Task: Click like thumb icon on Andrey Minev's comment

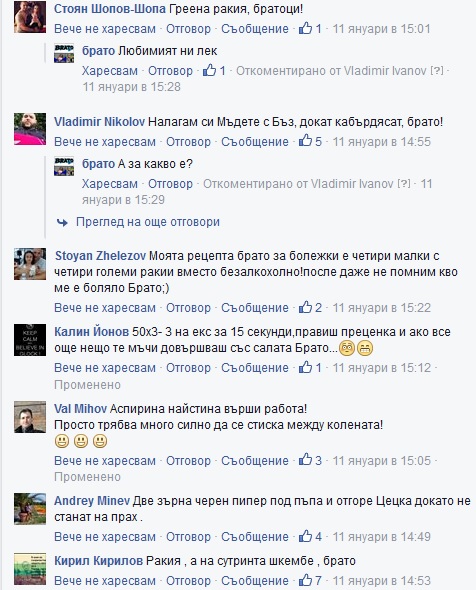Action: pos(306,536)
